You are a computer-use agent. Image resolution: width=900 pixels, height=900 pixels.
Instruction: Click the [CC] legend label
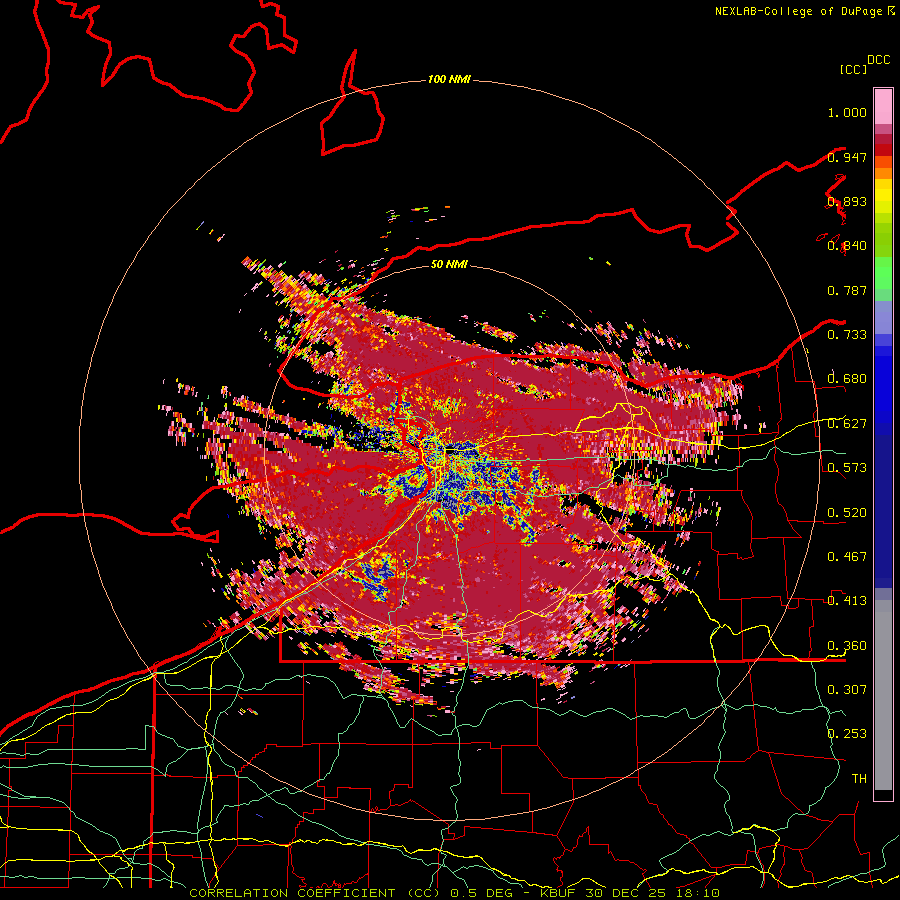(853, 69)
